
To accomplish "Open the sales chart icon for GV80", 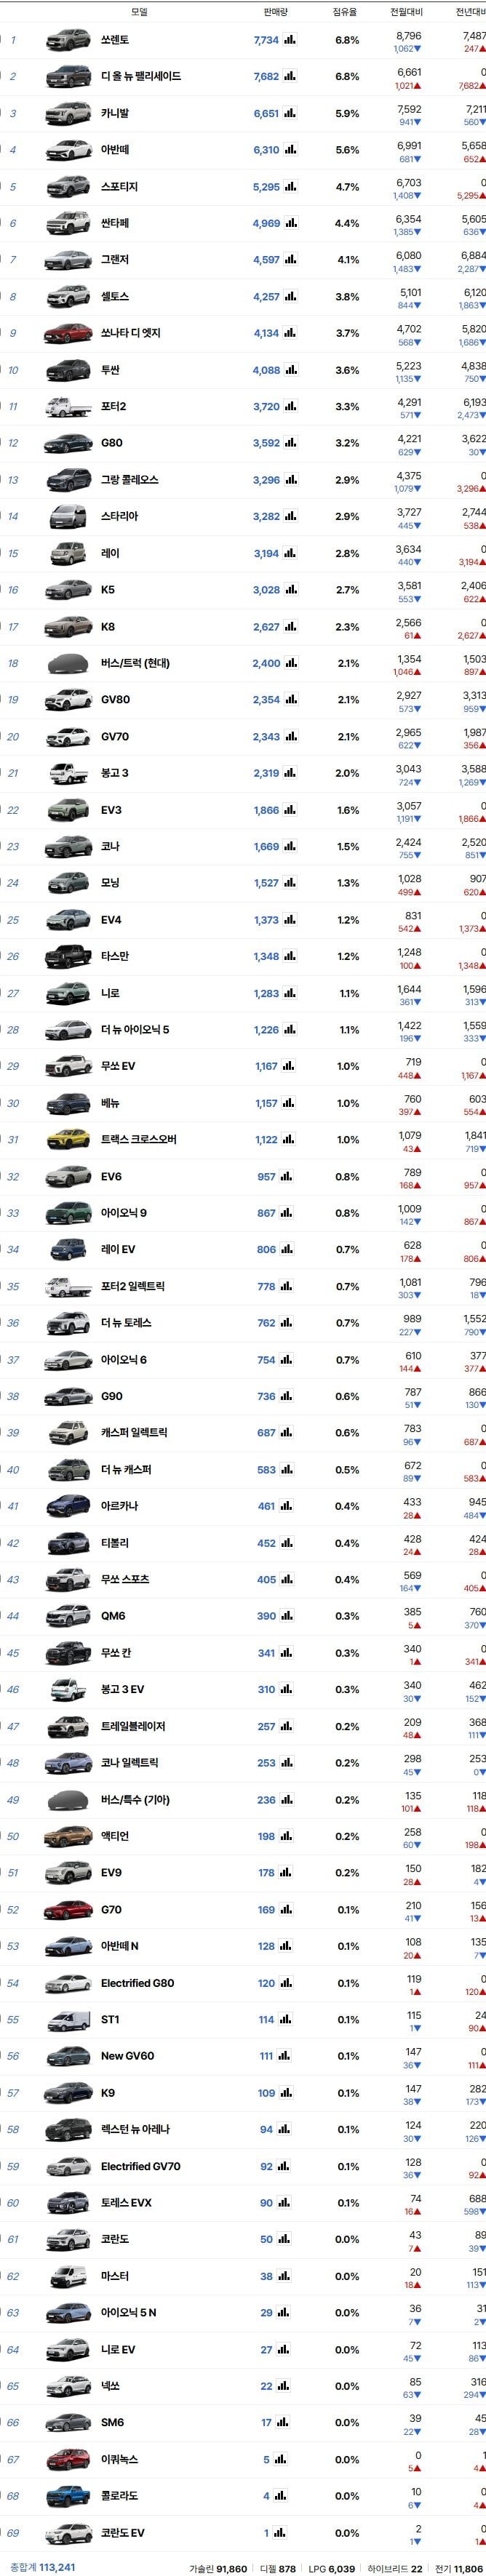I will [290, 700].
